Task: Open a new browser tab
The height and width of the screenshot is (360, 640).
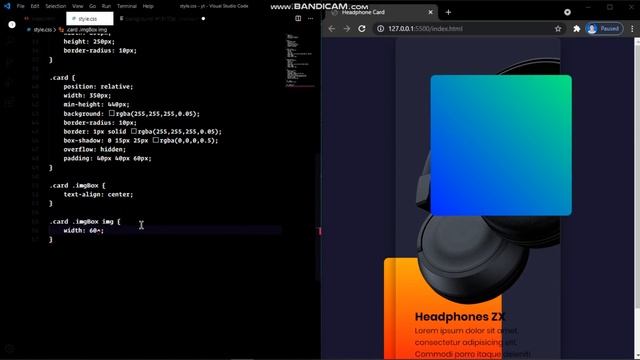Action: click(x=448, y=12)
